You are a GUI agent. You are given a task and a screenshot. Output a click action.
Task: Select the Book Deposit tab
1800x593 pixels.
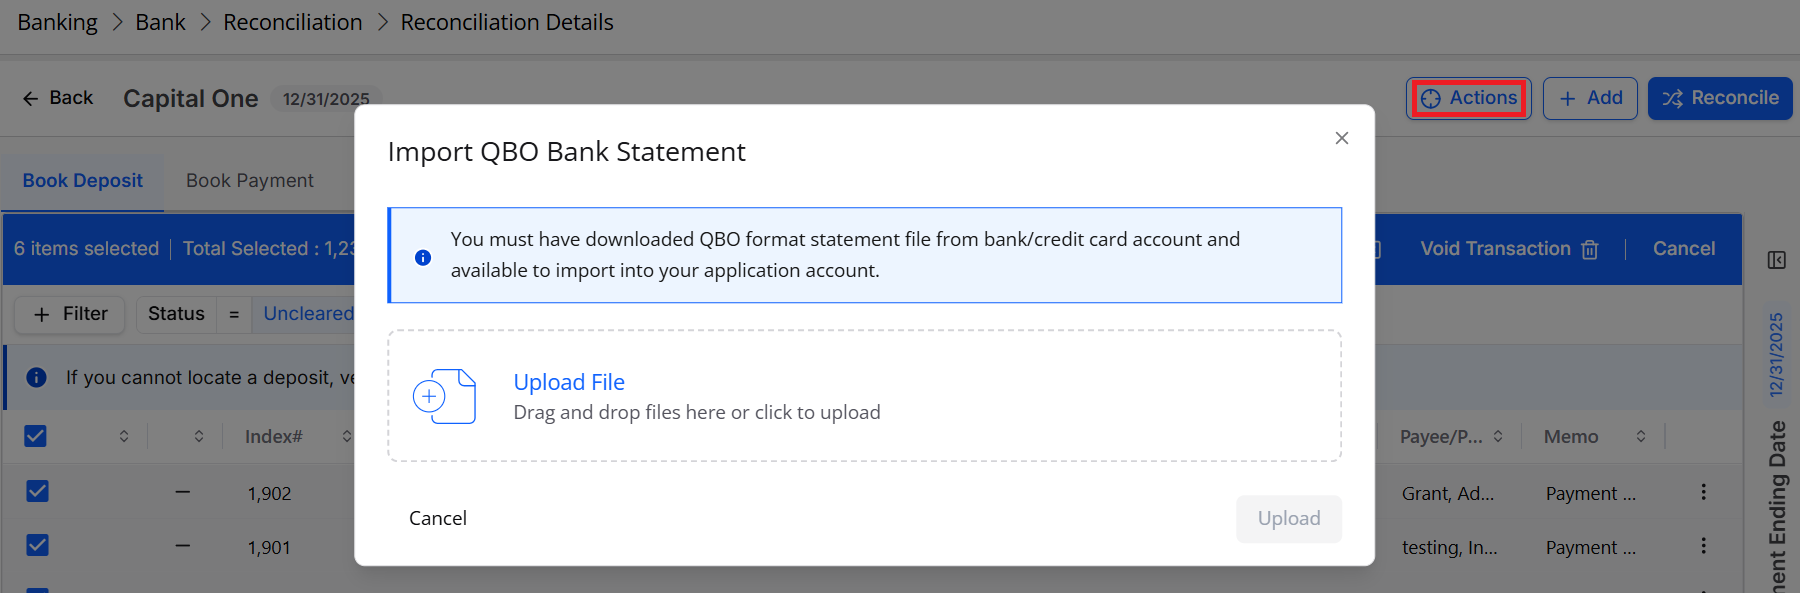click(83, 181)
